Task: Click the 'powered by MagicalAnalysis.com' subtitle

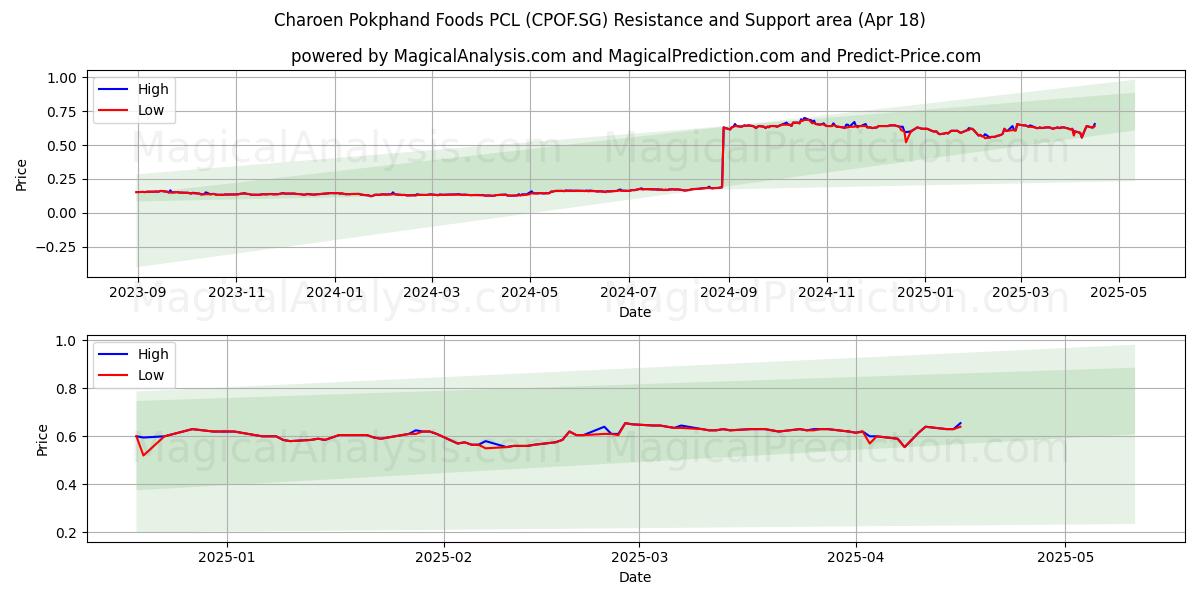Action: click(635, 56)
